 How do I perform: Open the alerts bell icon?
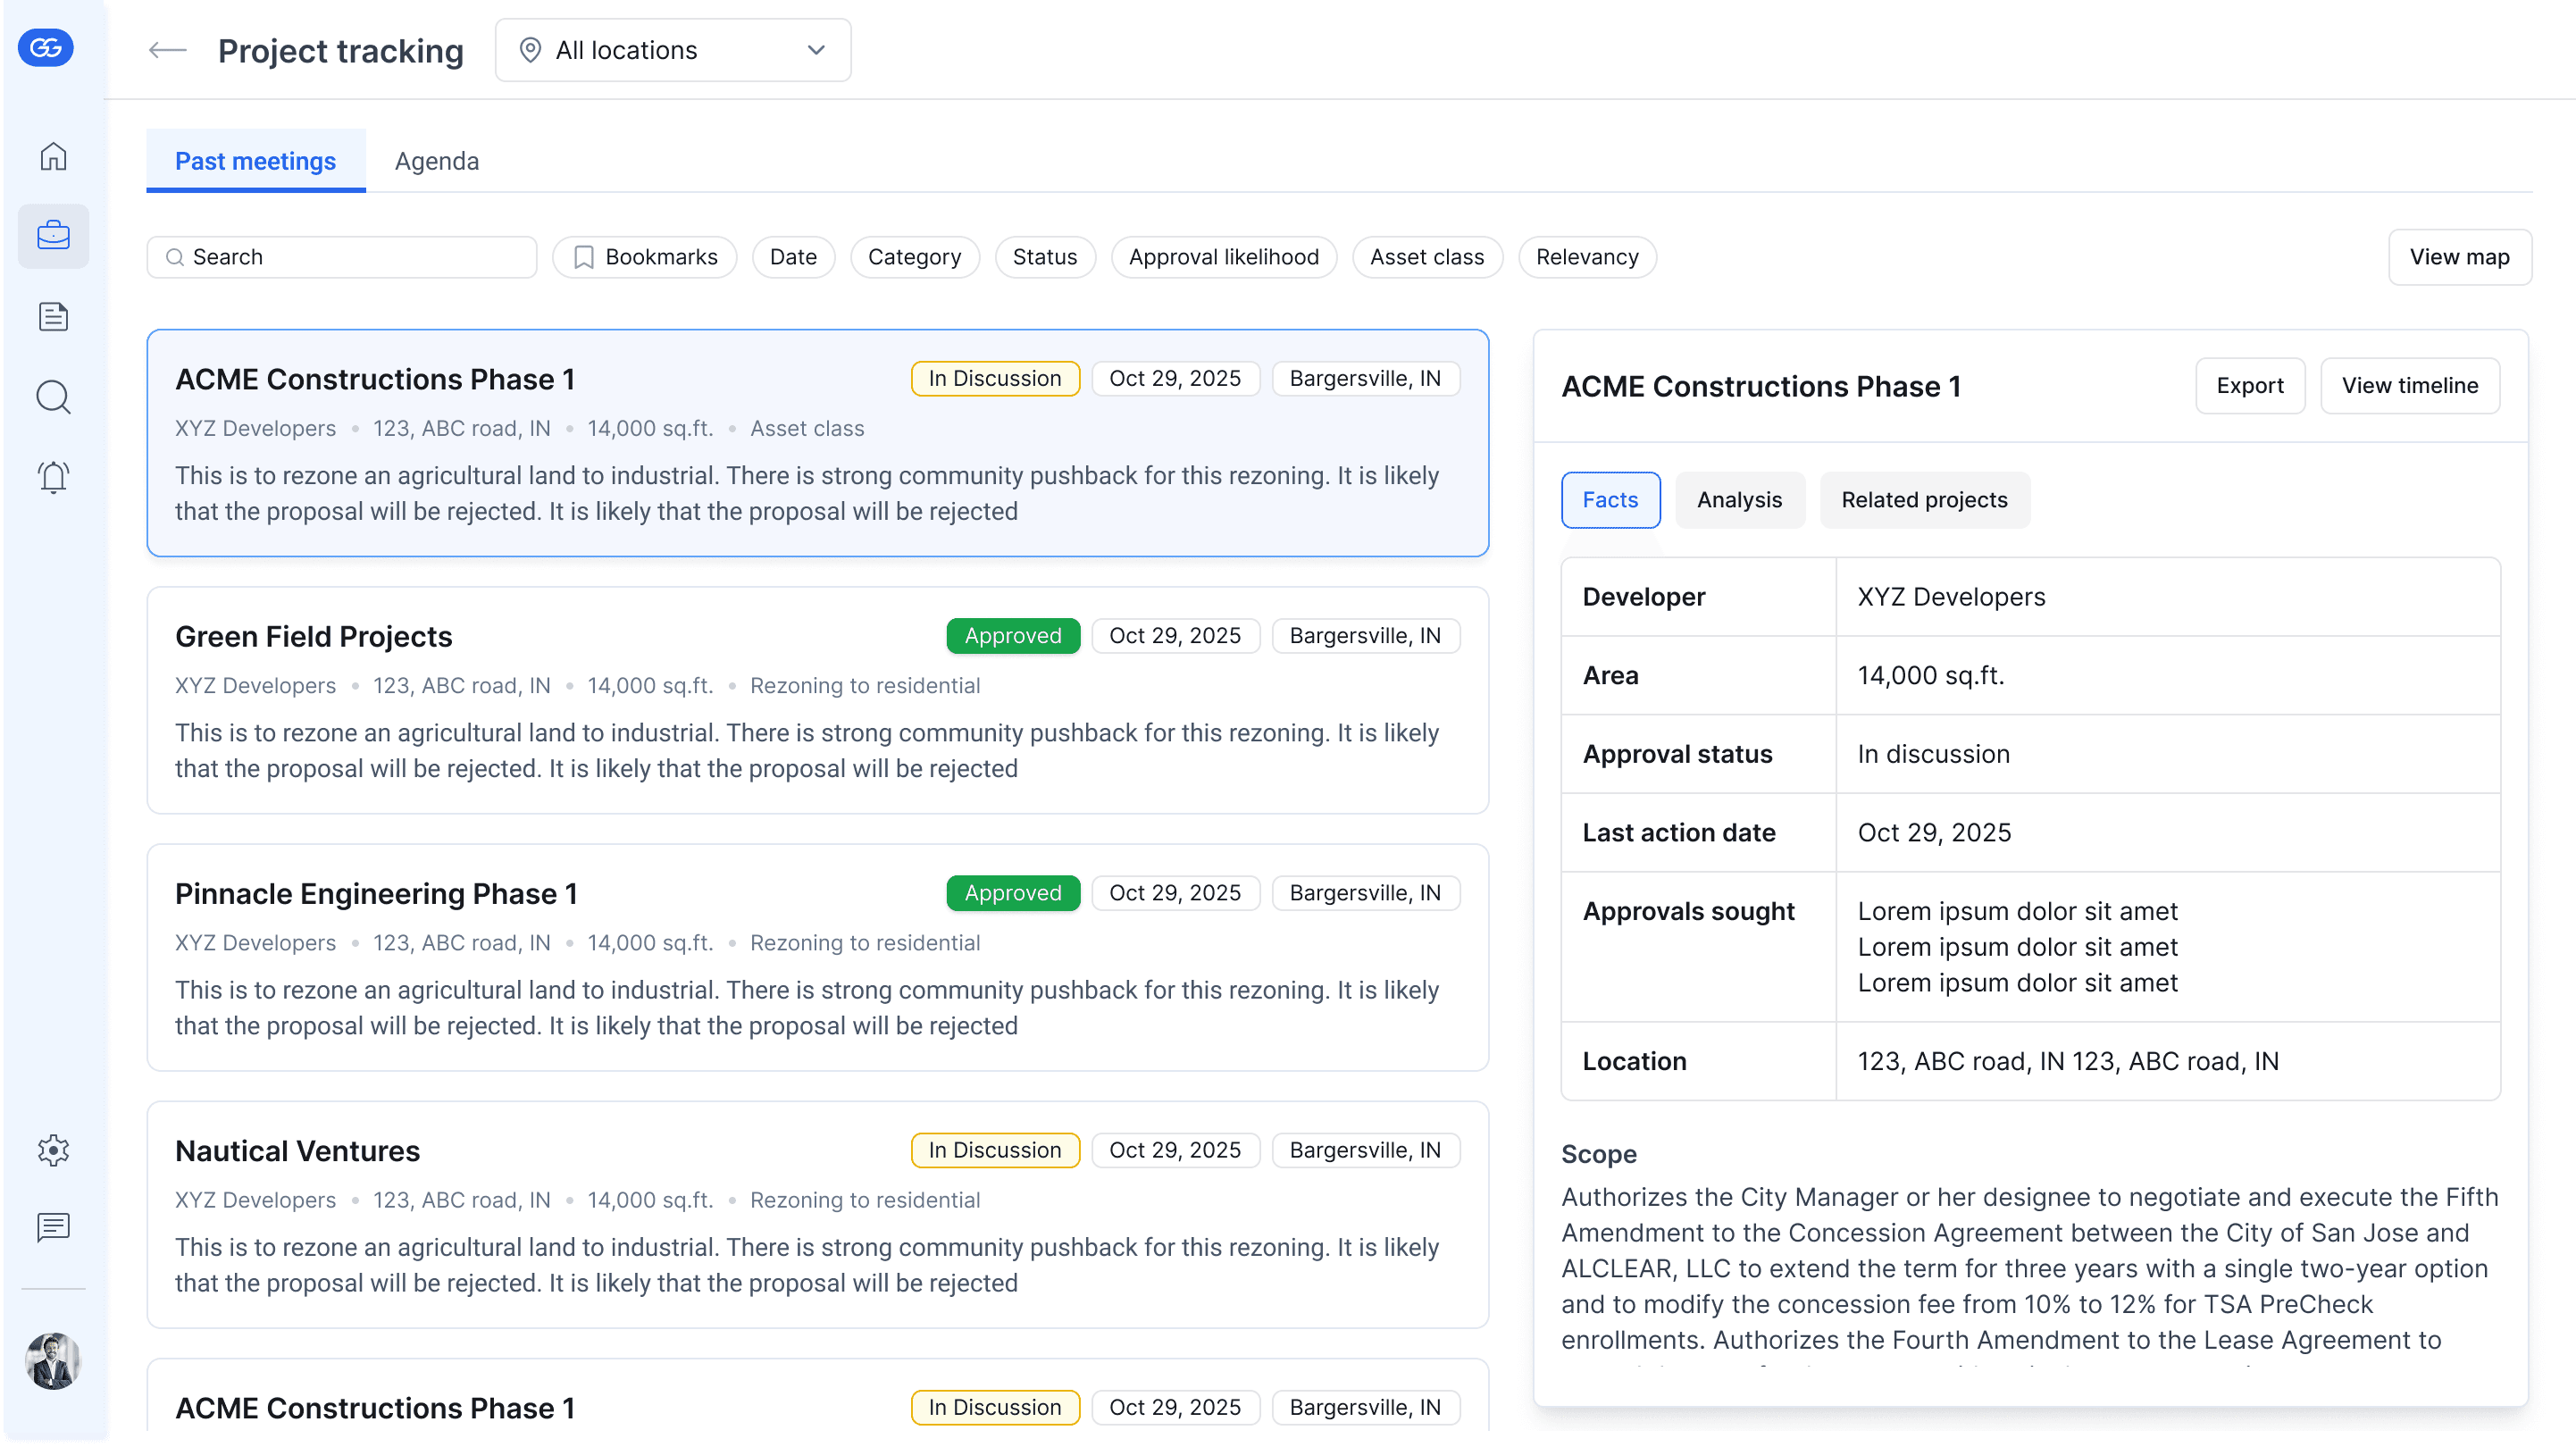53,477
